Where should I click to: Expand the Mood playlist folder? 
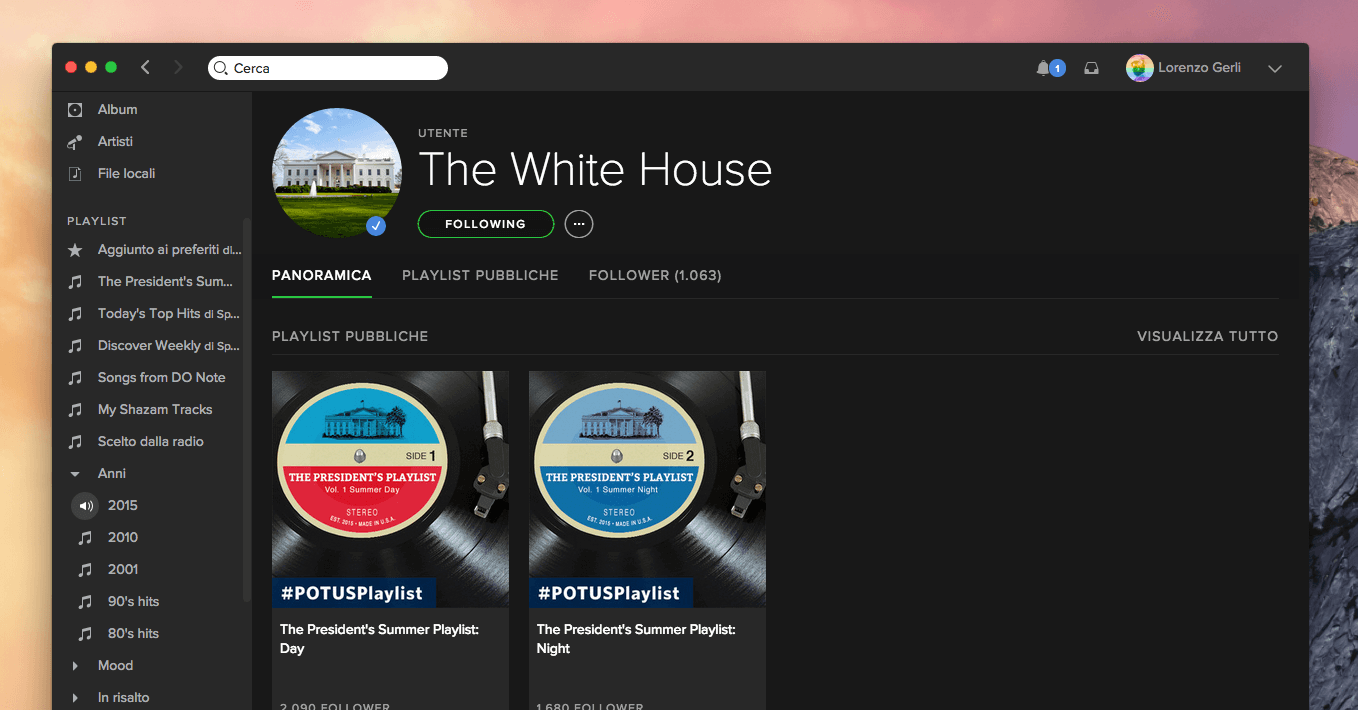point(75,666)
